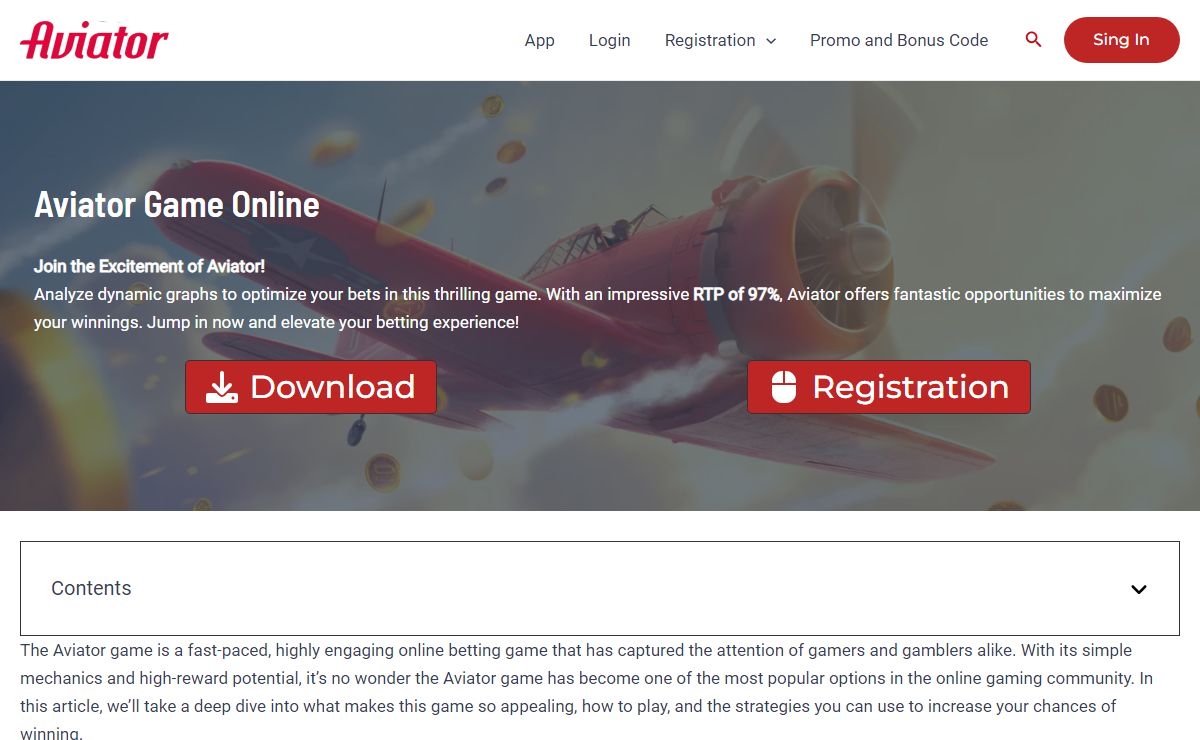Open the search magnifier icon
This screenshot has width=1200, height=740.
tap(1034, 40)
